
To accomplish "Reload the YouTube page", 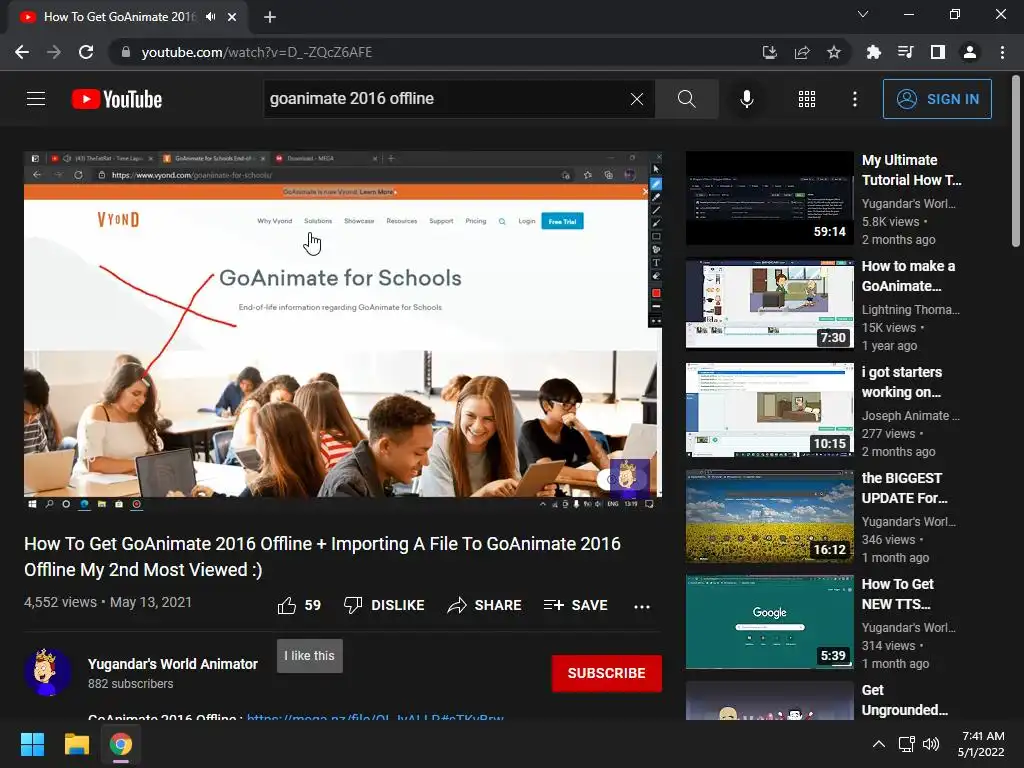I will click(86, 52).
